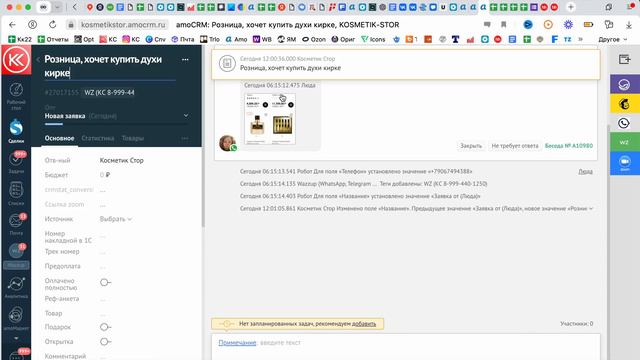Reload the page with browser refresh button
Screen dimensions: 640x360
(x=53, y=25)
